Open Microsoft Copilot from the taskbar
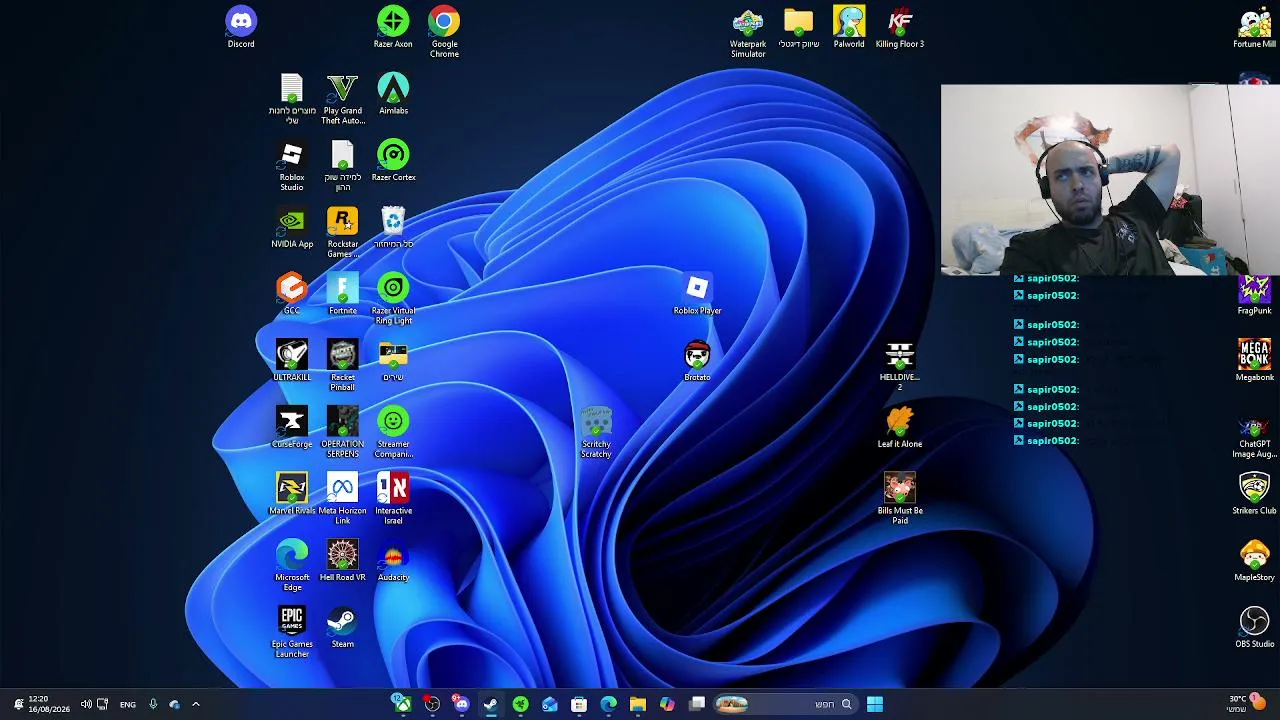 click(x=667, y=704)
